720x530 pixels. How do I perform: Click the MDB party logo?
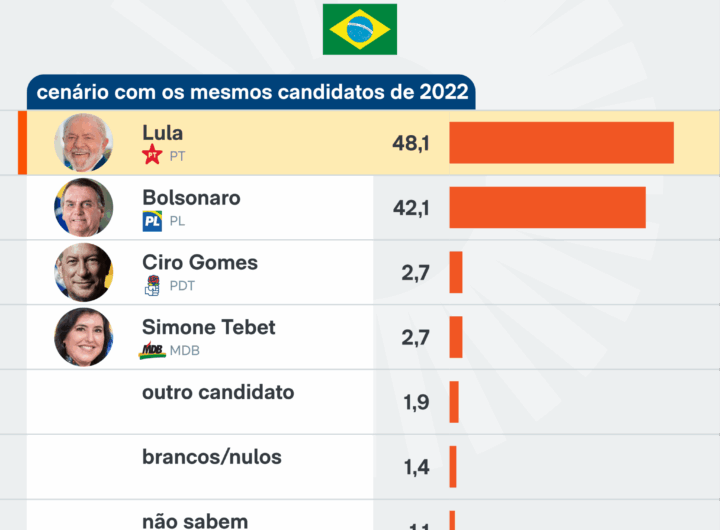[152, 350]
